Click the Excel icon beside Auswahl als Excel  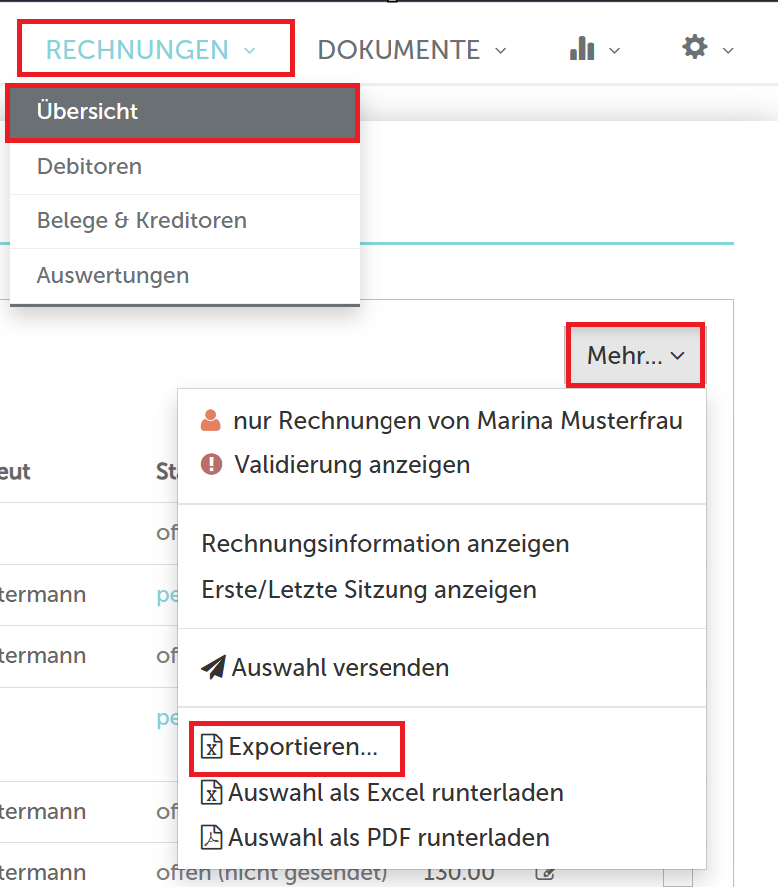pos(211,793)
